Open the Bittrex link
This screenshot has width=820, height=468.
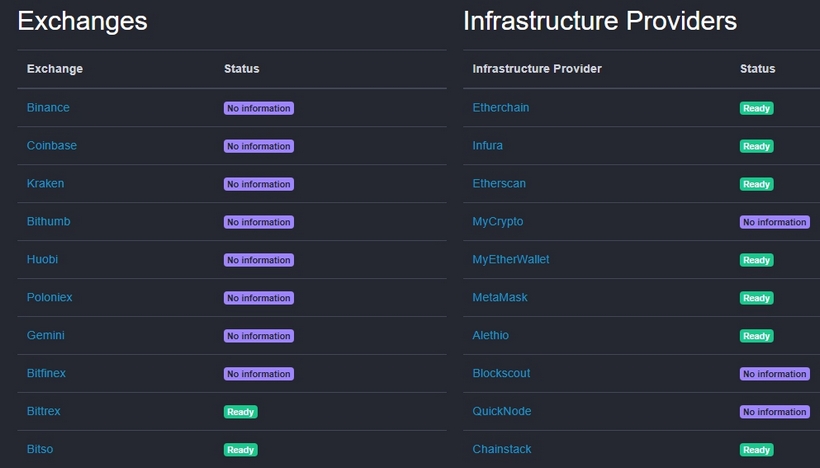click(x=44, y=412)
